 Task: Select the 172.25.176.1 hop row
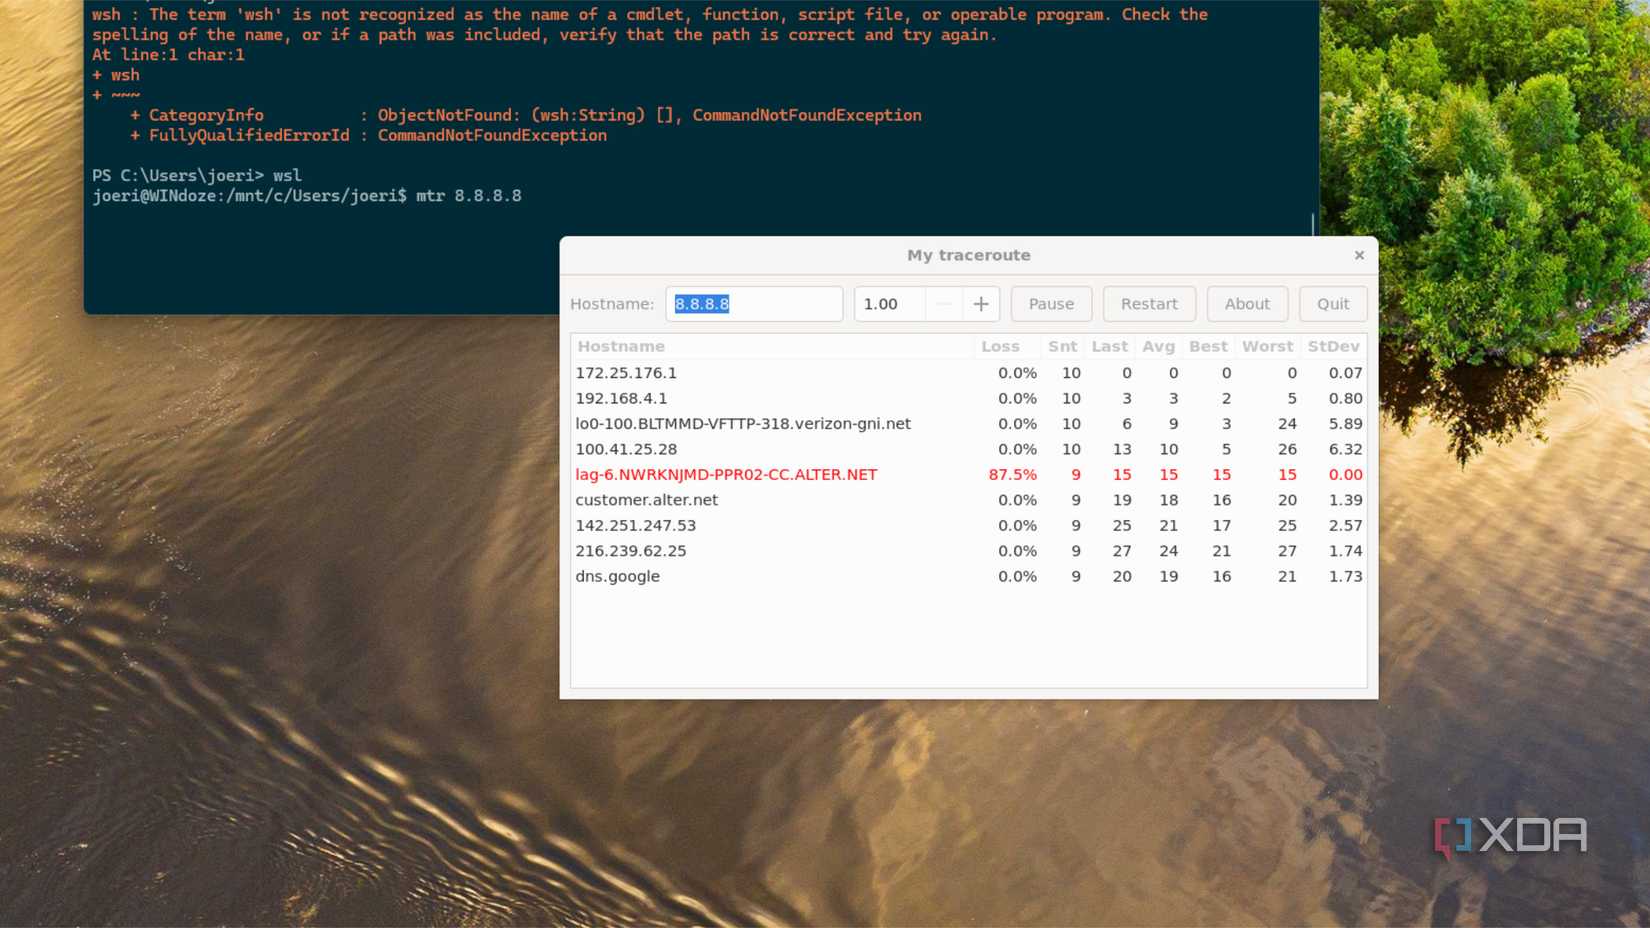[968, 373]
